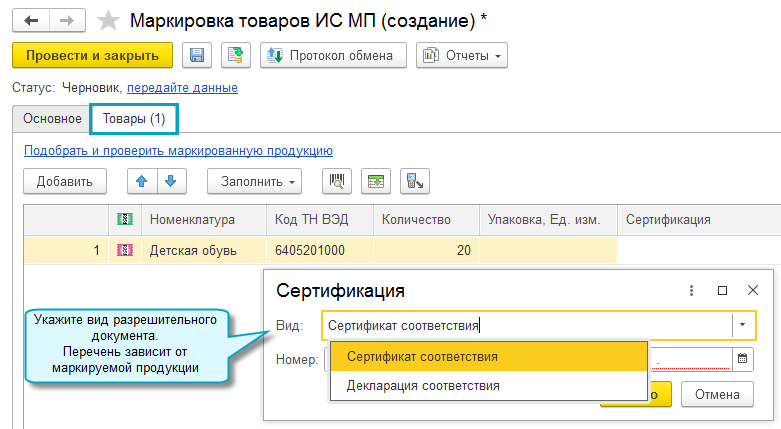
Task: Select Декларация соответствия from the list
Action: tap(423, 385)
